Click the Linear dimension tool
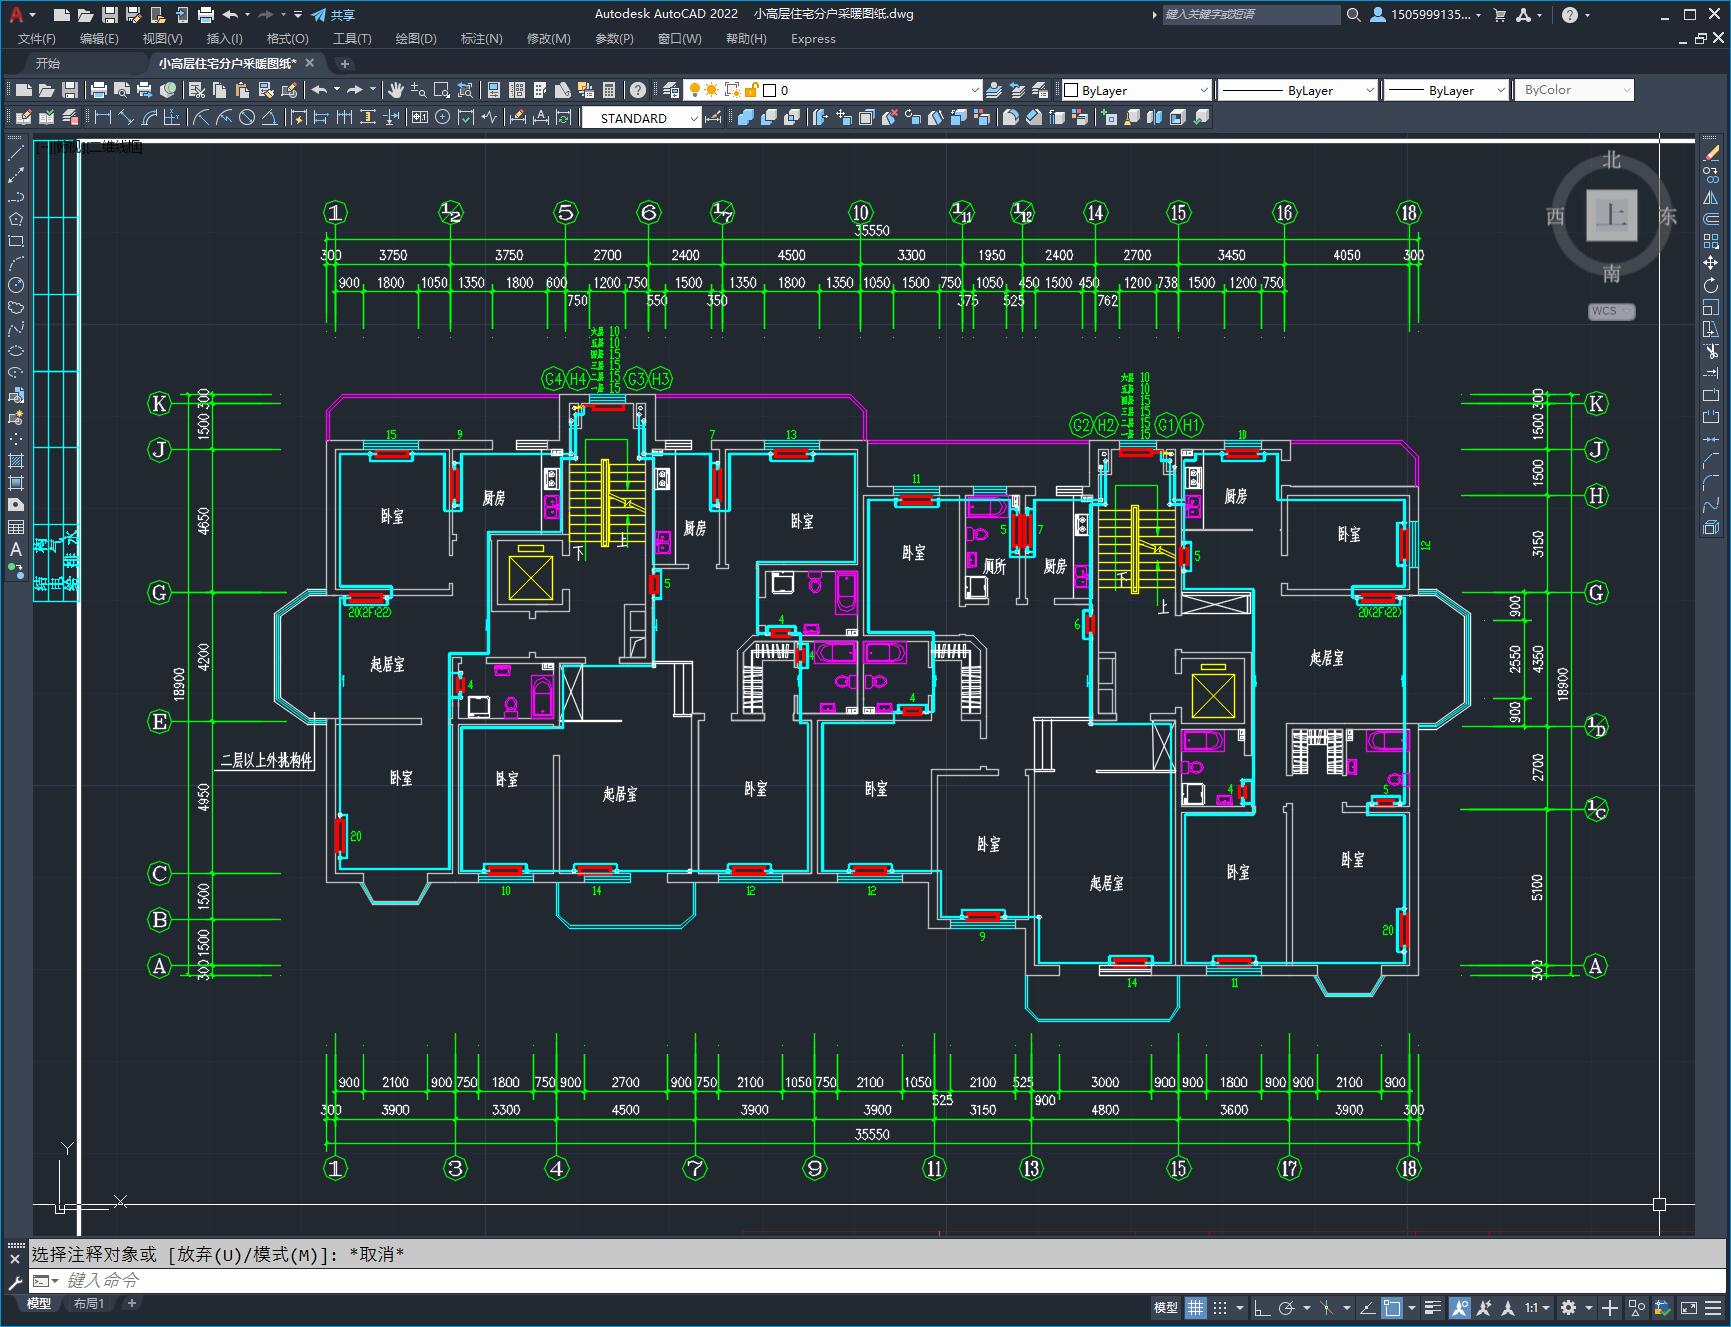Image resolution: width=1731 pixels, height=1327 pixels. pyautogui.click(x=103, y=118)
